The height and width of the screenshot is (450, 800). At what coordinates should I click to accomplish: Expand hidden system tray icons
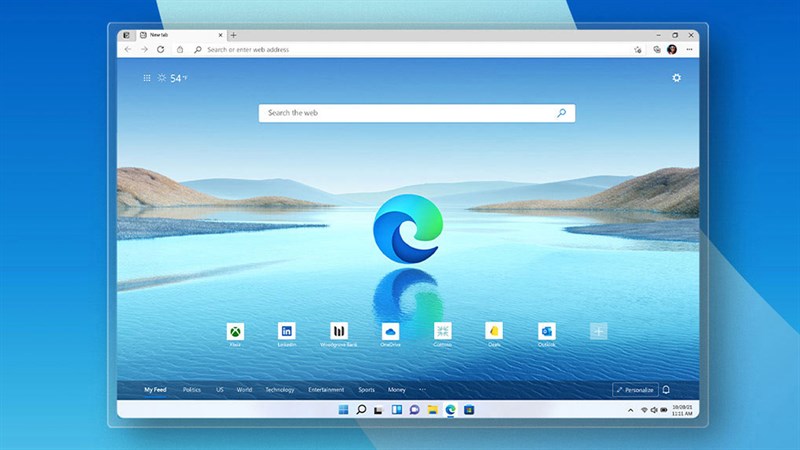click(631, 410)
